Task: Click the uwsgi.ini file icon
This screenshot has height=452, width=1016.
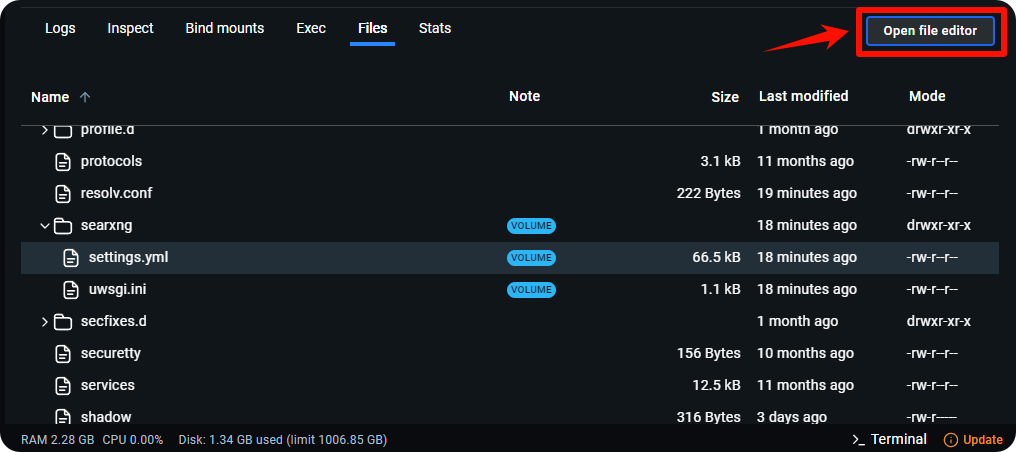Action: coord(71,289)
